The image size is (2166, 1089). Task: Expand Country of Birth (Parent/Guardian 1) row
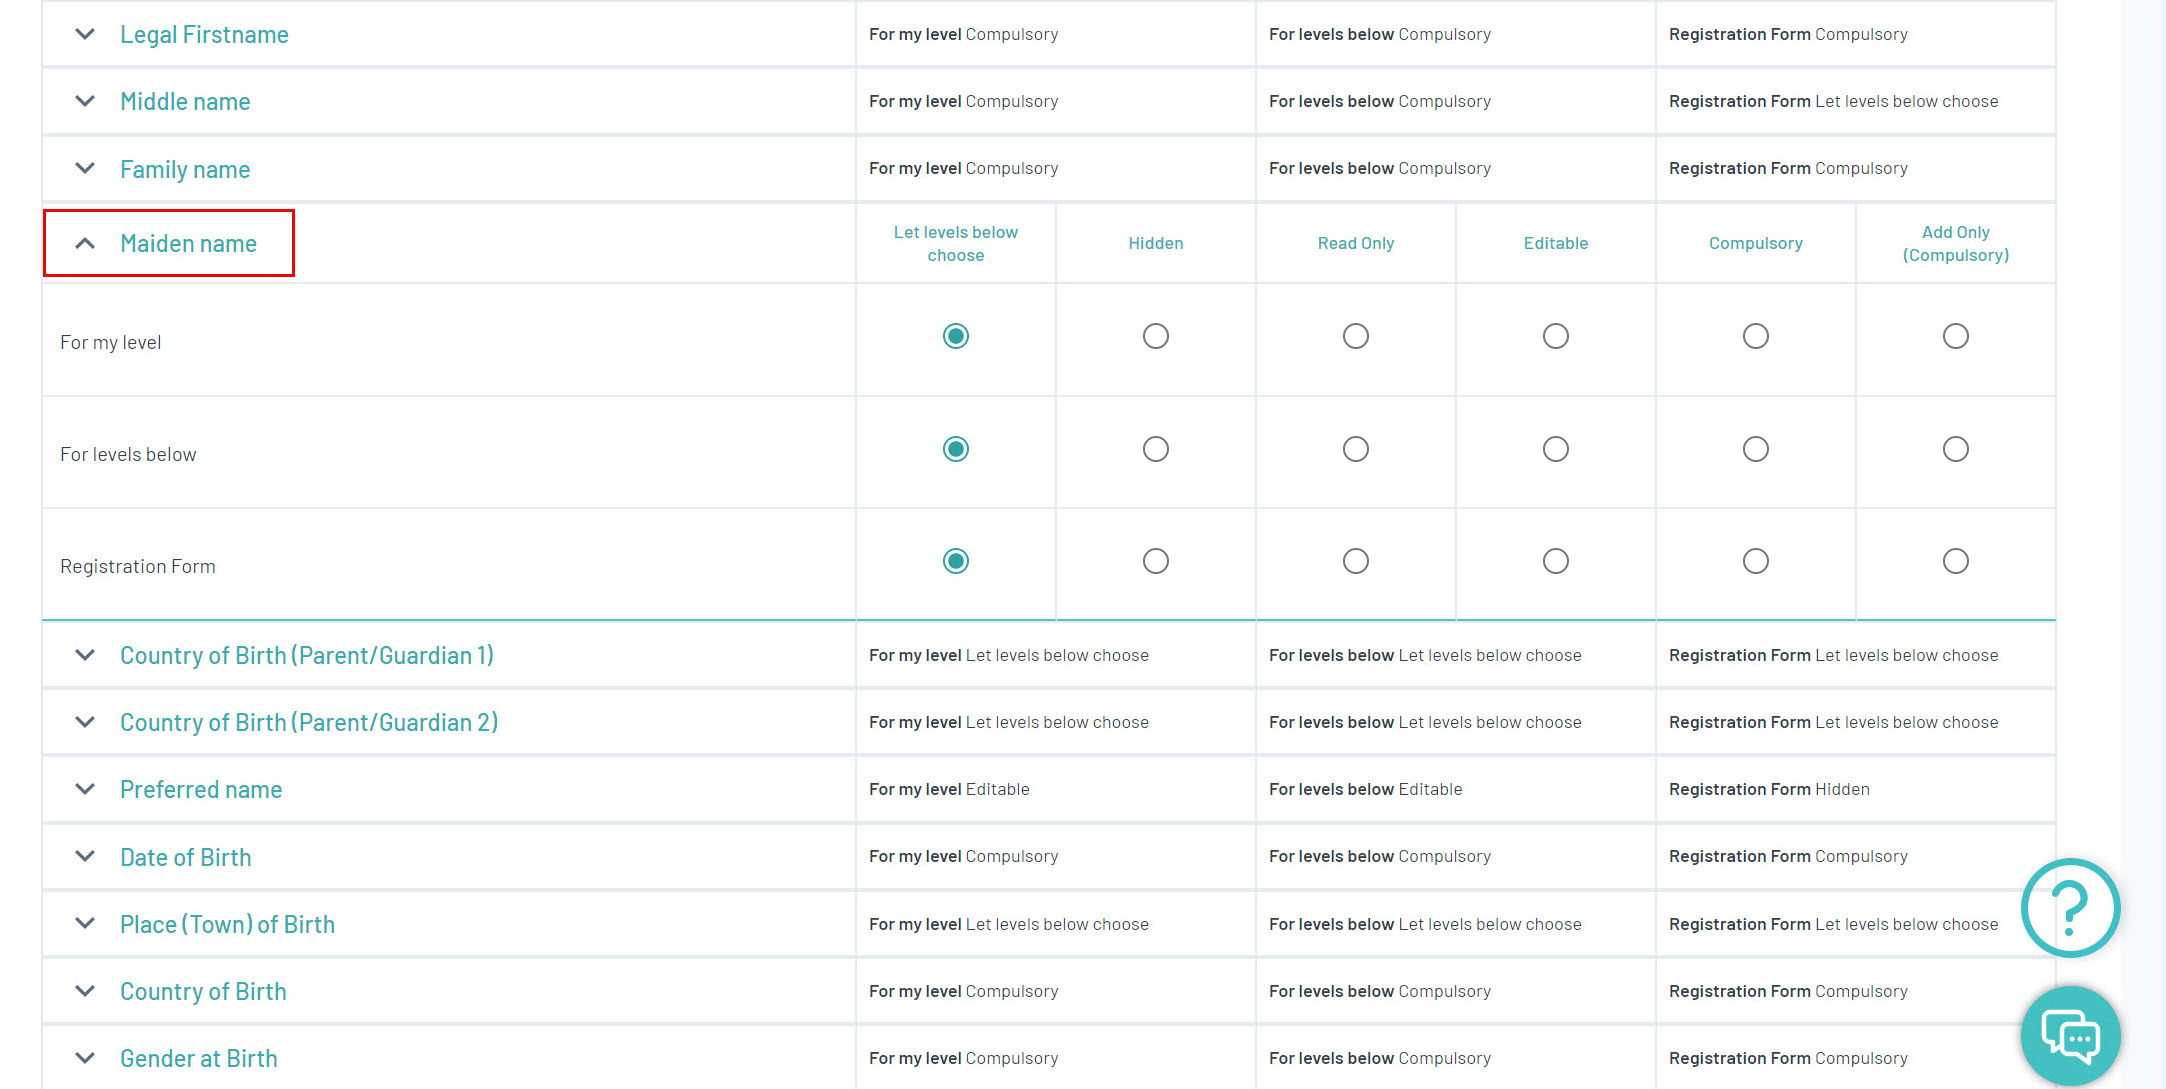point(85,655)
